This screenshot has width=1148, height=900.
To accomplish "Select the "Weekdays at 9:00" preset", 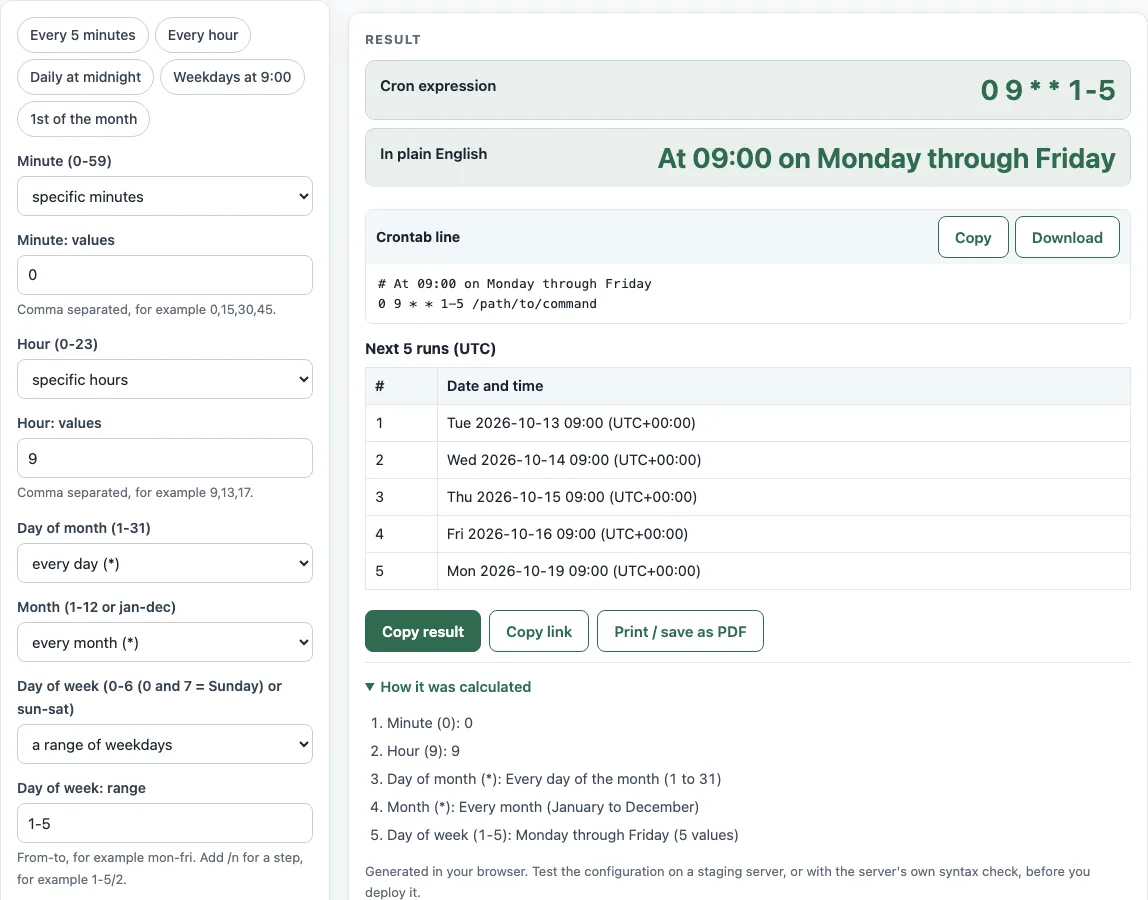I will pyautogui.click(x=232, y=77).
